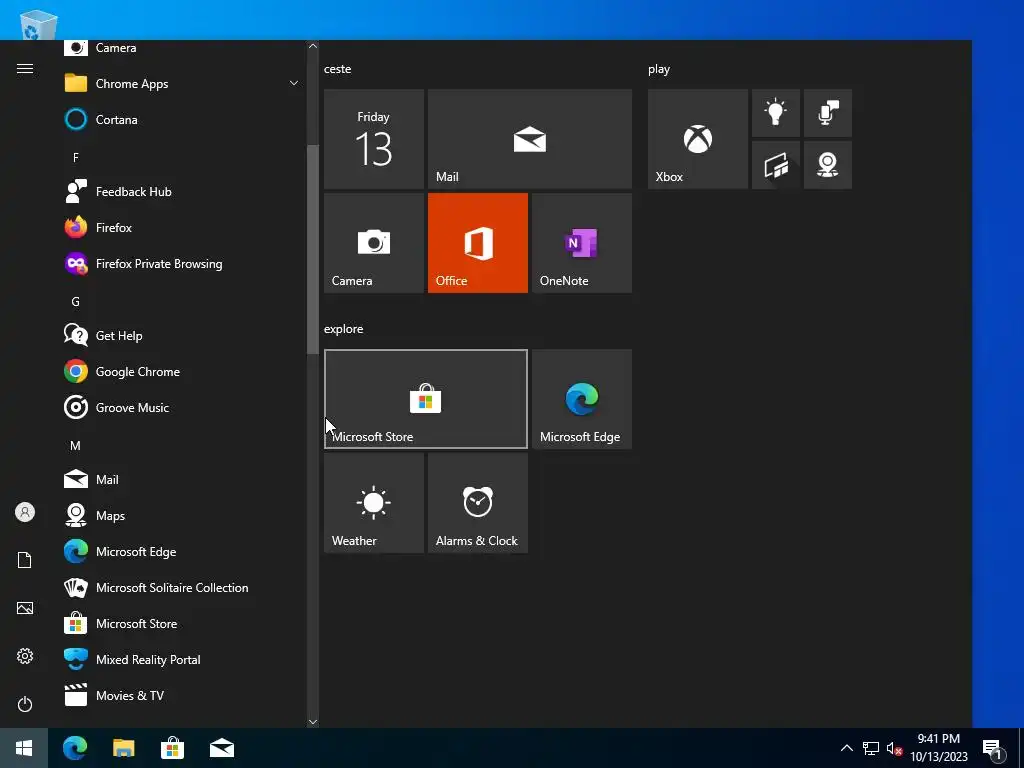
Task: Launch Microsoft Solitaire Collection
Action: (x=183, y=588)
